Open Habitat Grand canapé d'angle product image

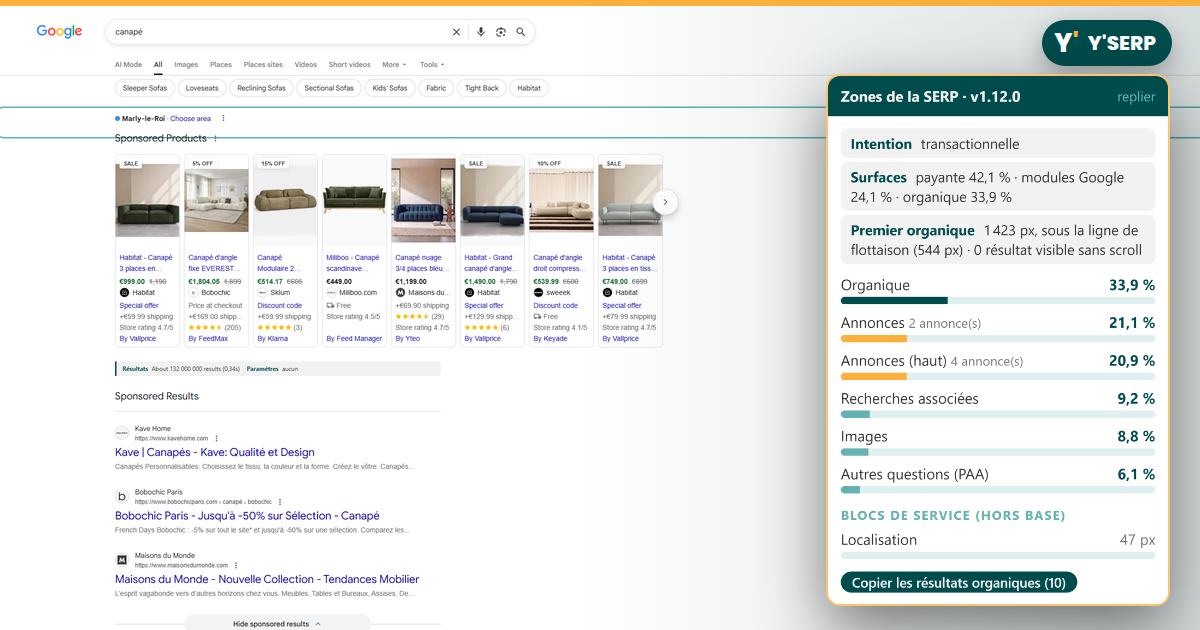493,200
